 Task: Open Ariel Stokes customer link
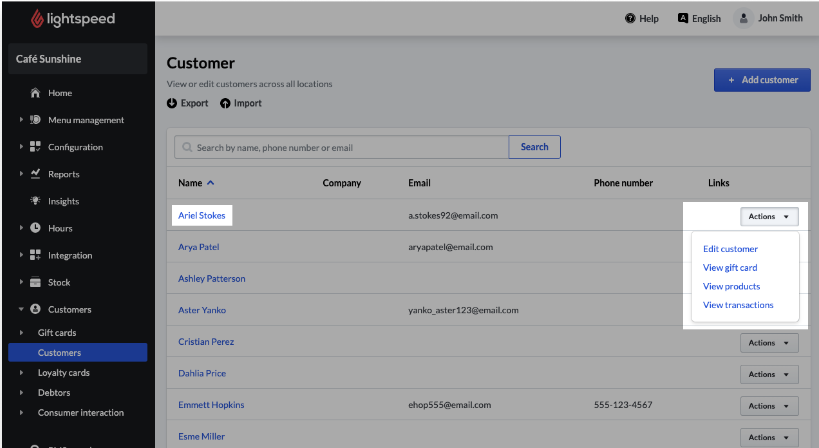[202, 215]
